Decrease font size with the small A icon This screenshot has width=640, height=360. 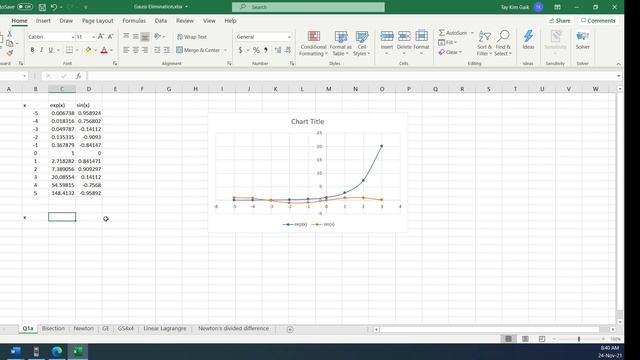click(x=110, y=37)
